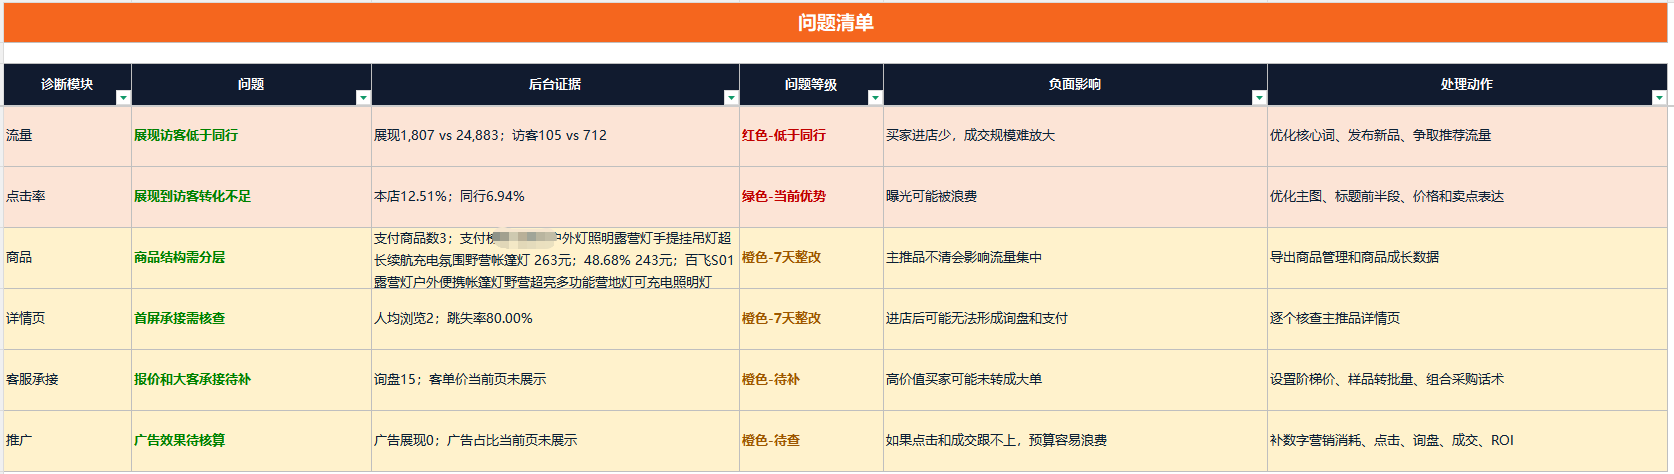The height and width of the screenshot is (474, 1674).
Task: Open the 问题 column filter dropdown
Action: [363, 98]
